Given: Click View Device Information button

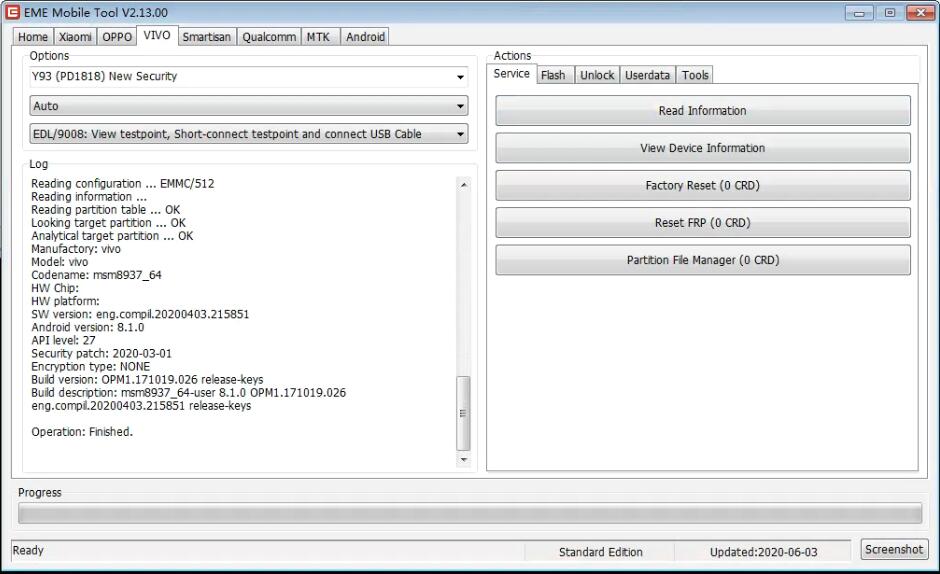Looking at the screenshot, I should [x=703, y=148].
